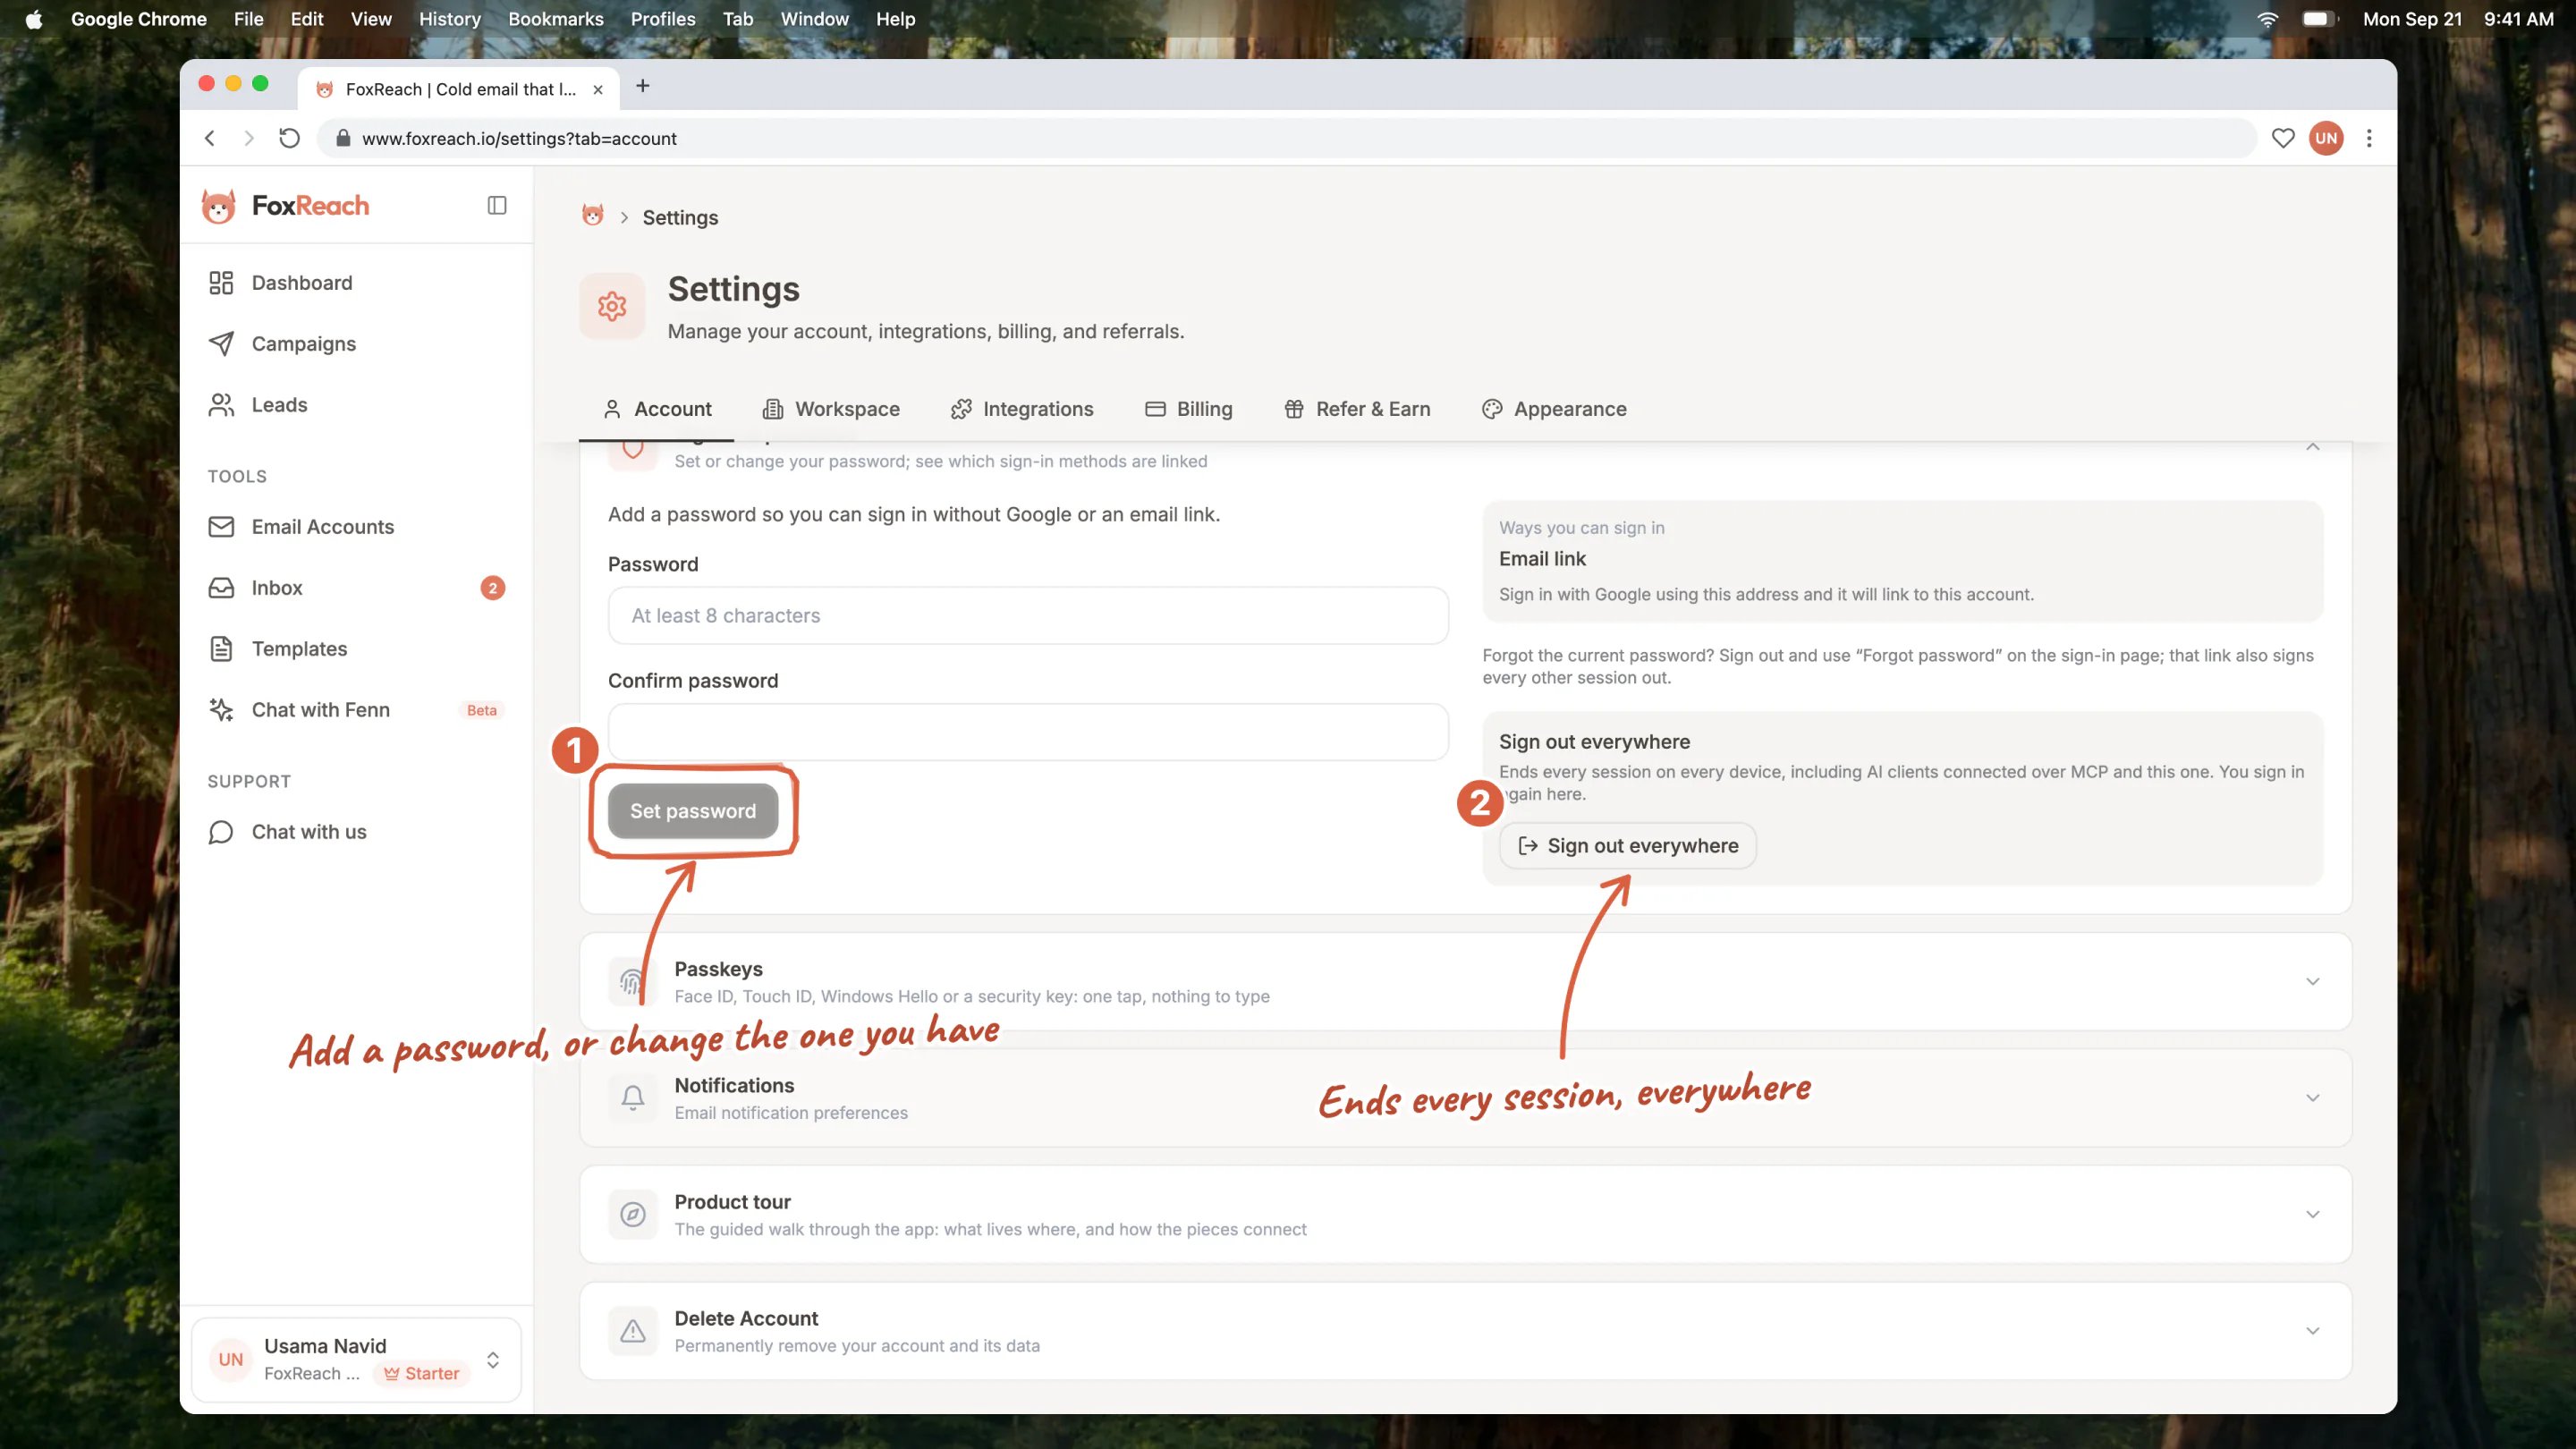Open the Profiles menu
The height and width of the screenshot is (1449, 2576).
[663, 19]
